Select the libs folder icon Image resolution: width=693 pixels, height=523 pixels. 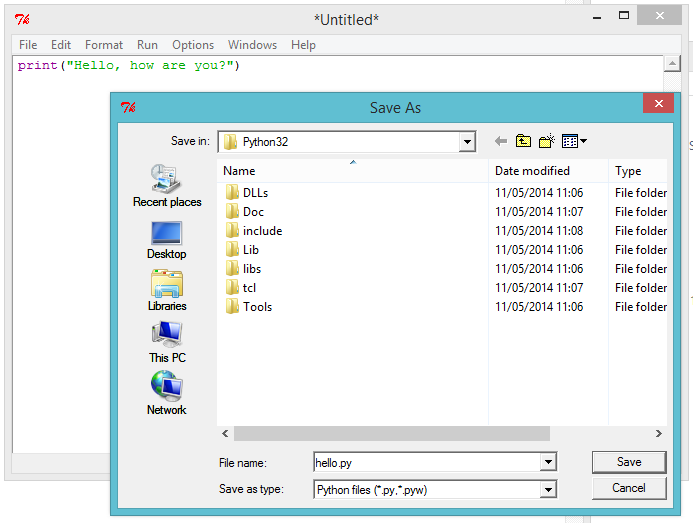click(x=232, y=269)
